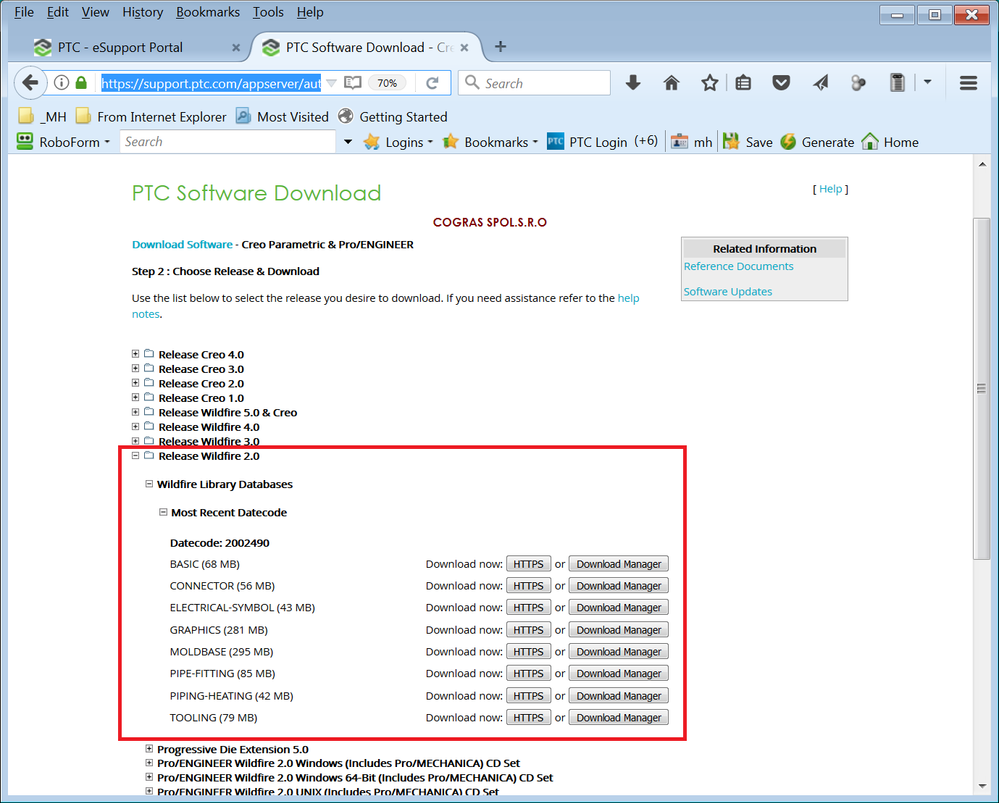Viewport: 999px width, 803px height.
Task: Expand Release Creo 4.0 folder
Action: 135,354
